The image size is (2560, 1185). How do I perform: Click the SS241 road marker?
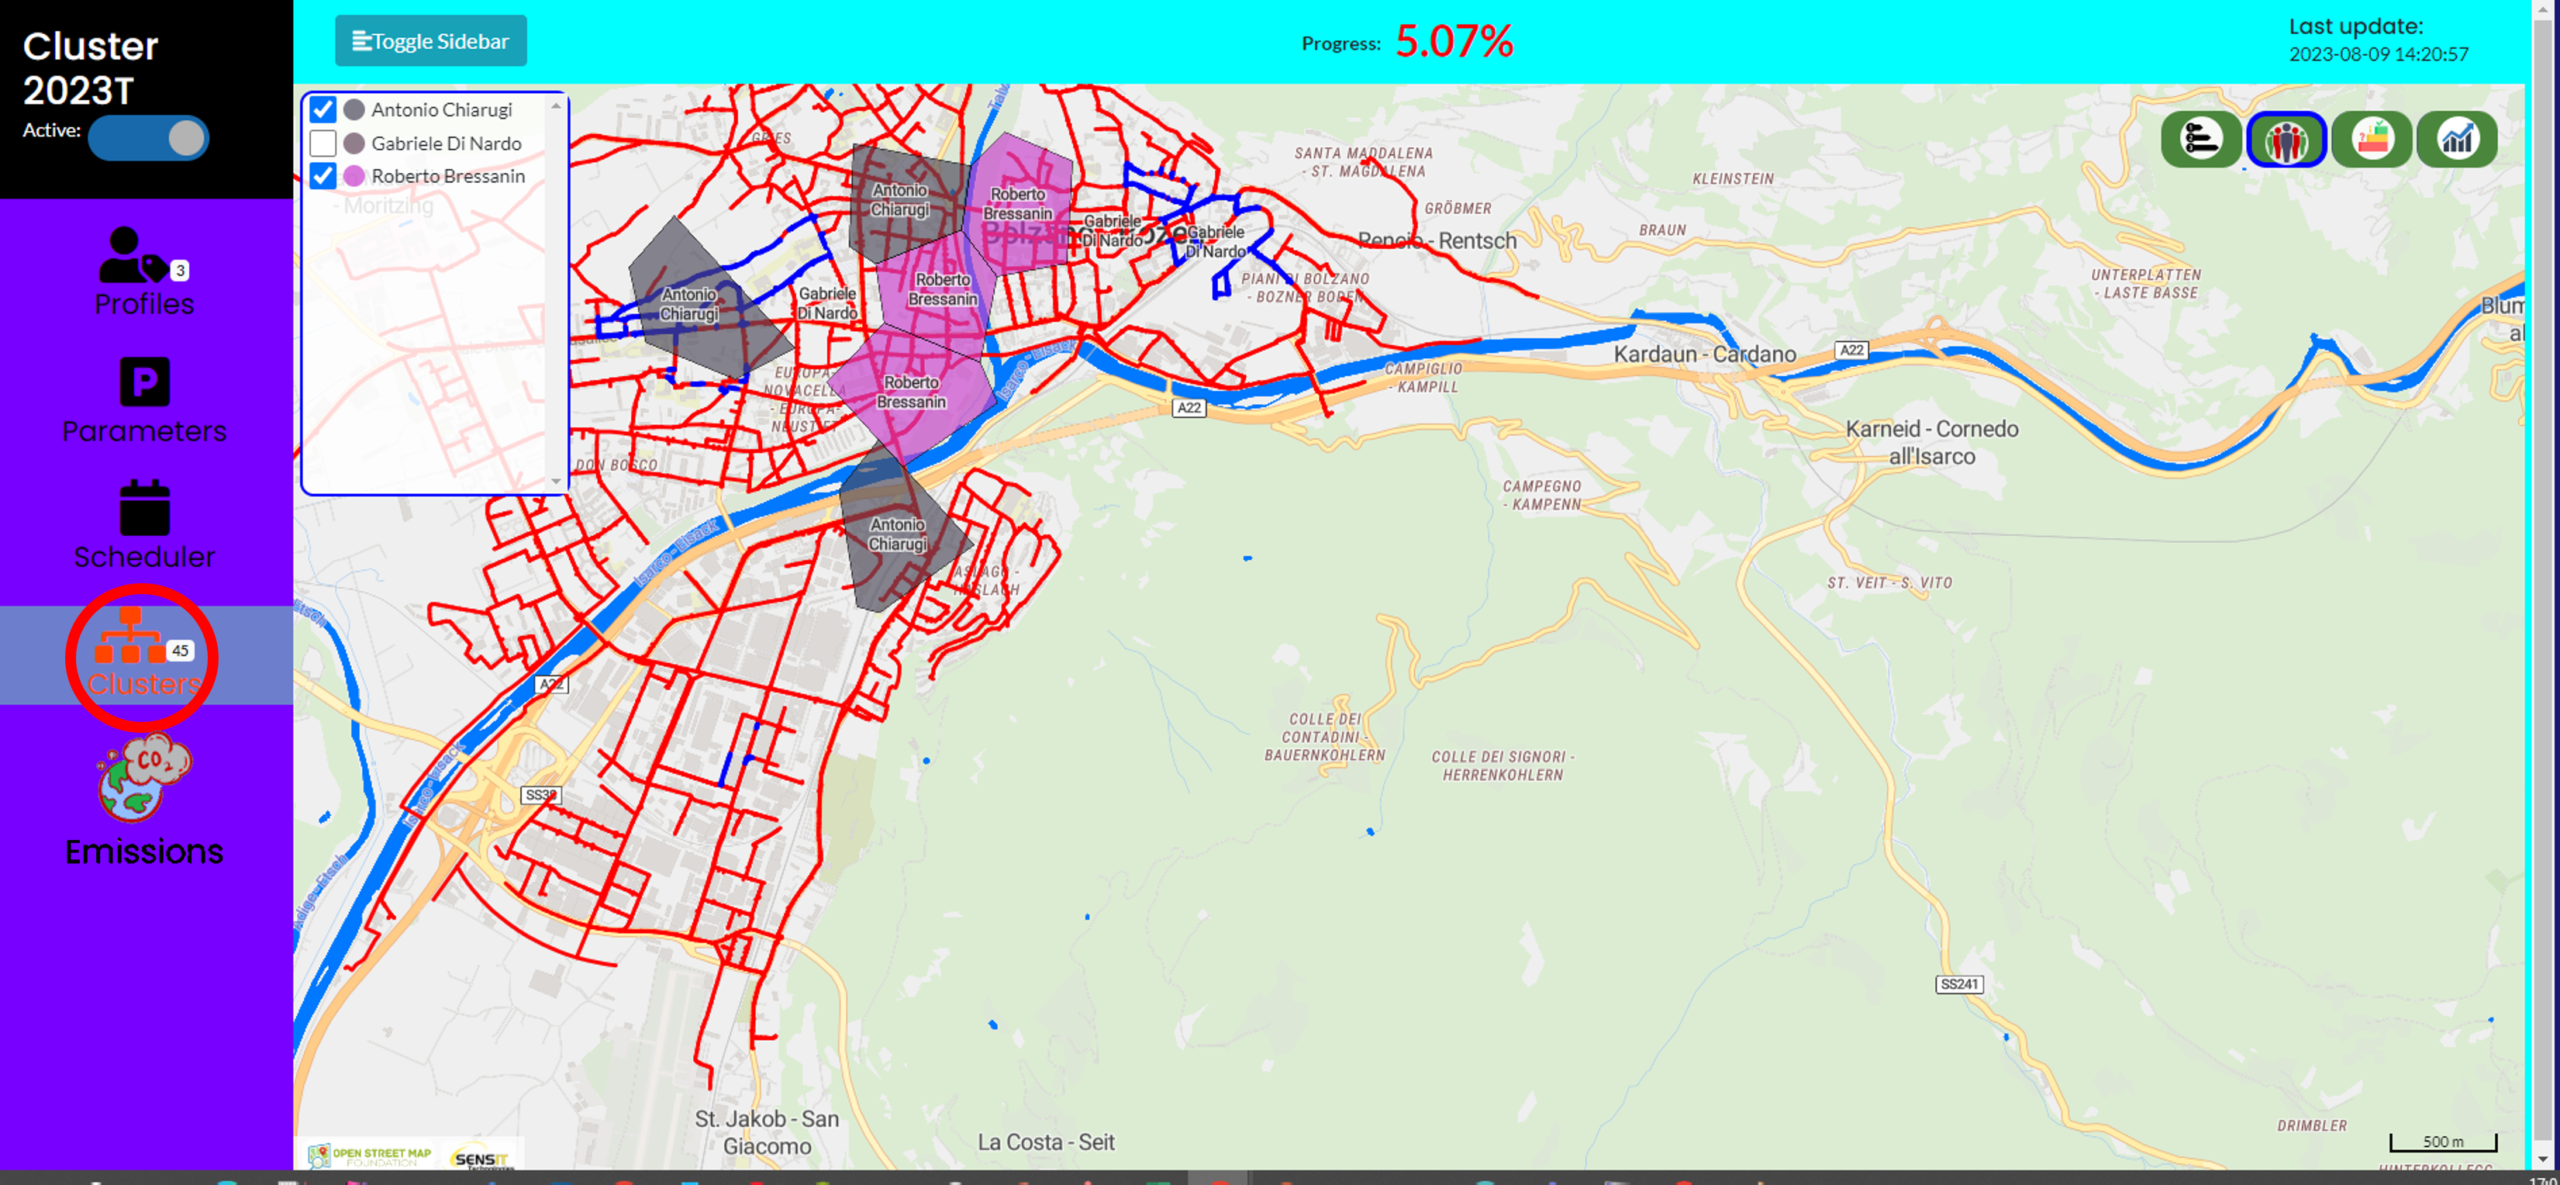[1959, 984]
